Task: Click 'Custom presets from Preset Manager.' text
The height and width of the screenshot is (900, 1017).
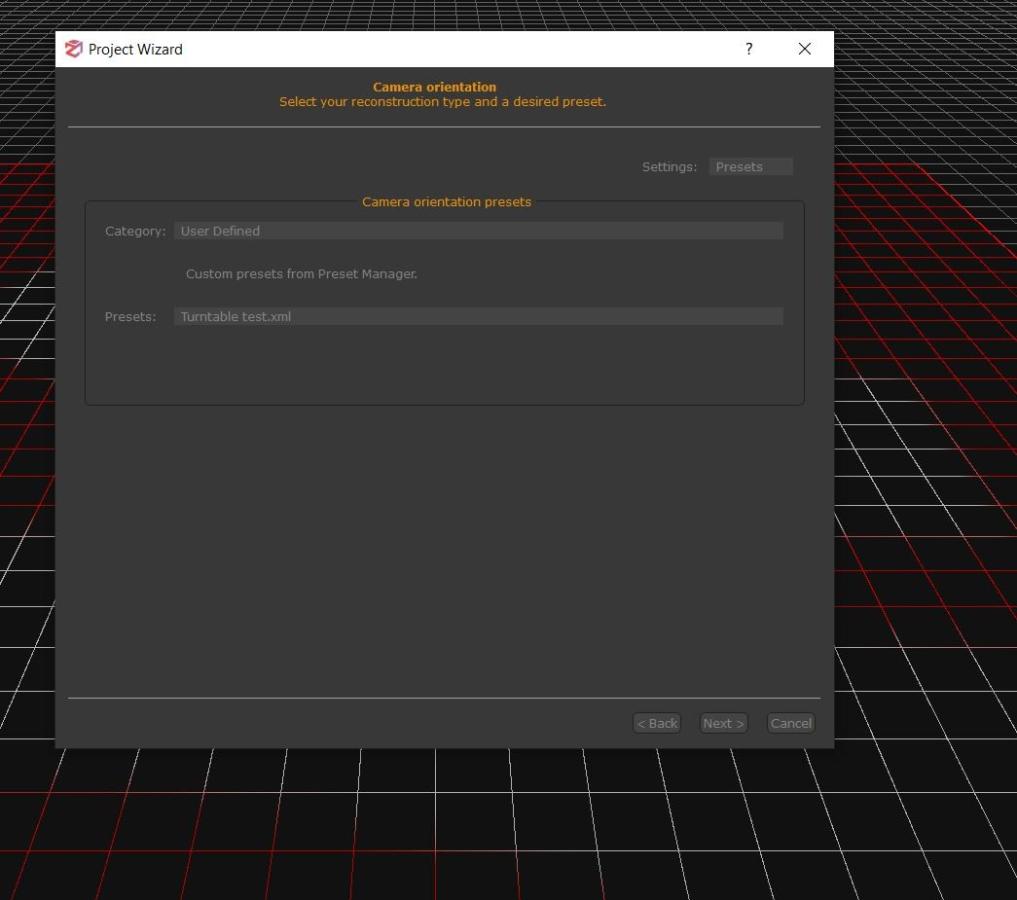Action: 301,274
